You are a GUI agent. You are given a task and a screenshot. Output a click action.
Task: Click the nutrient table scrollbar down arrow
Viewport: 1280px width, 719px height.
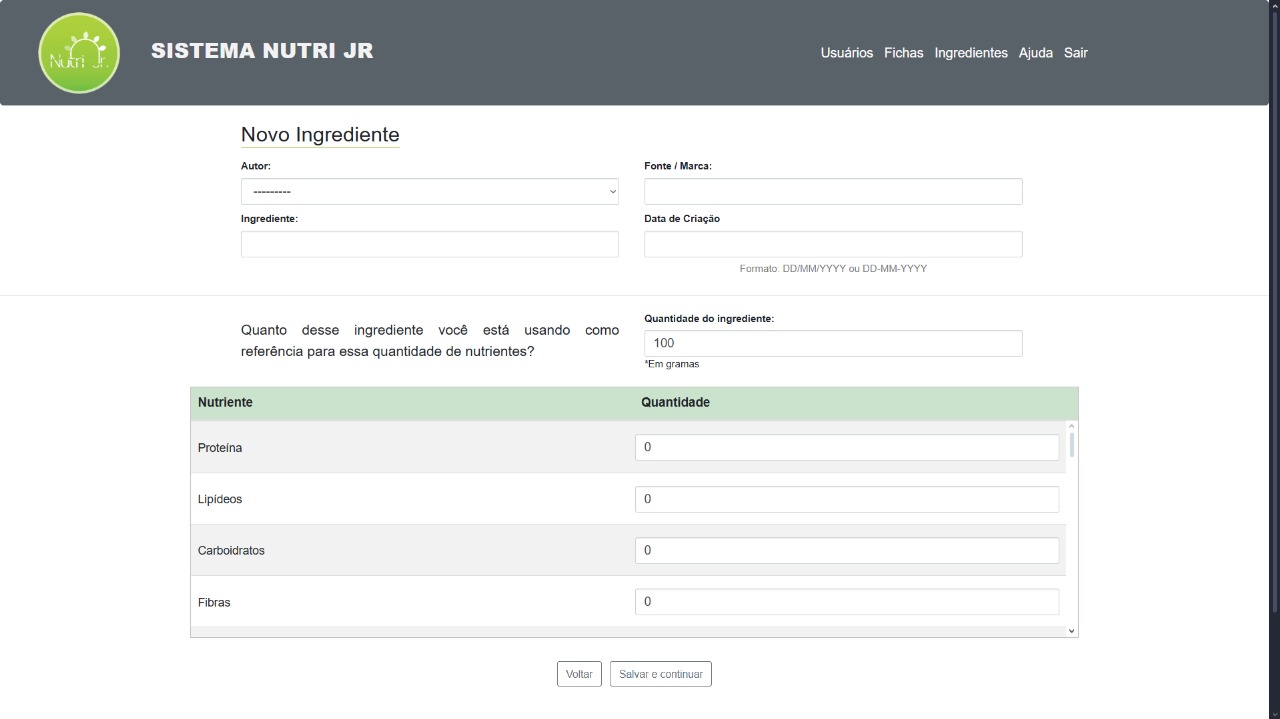pyautogui.click(x=1072, y=630)
